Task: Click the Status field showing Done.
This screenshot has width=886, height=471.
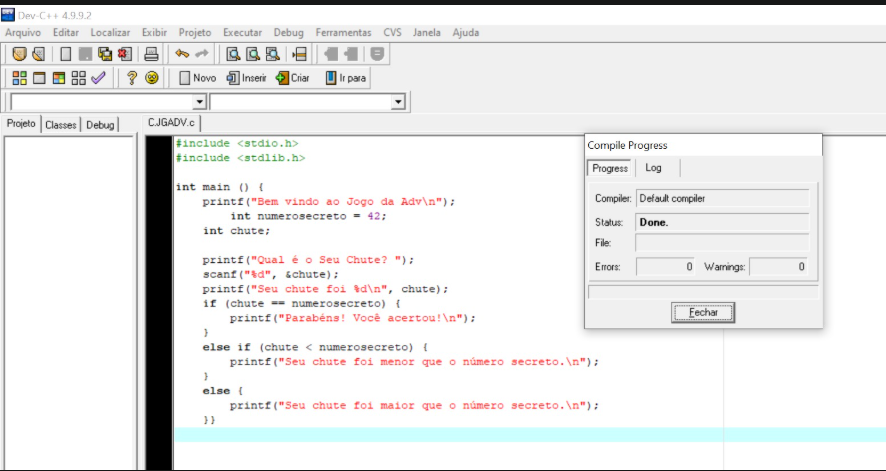Action: (722, 223)
